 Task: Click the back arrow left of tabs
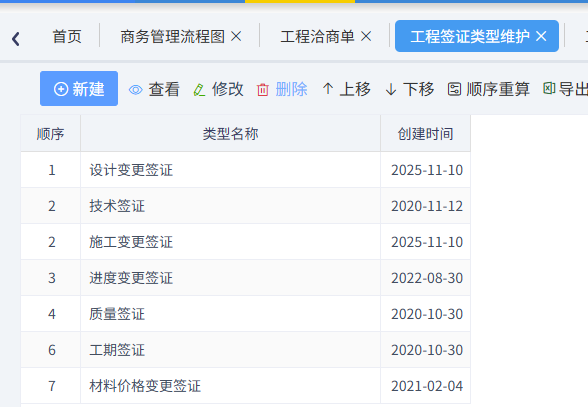click(x=16, y=39)
